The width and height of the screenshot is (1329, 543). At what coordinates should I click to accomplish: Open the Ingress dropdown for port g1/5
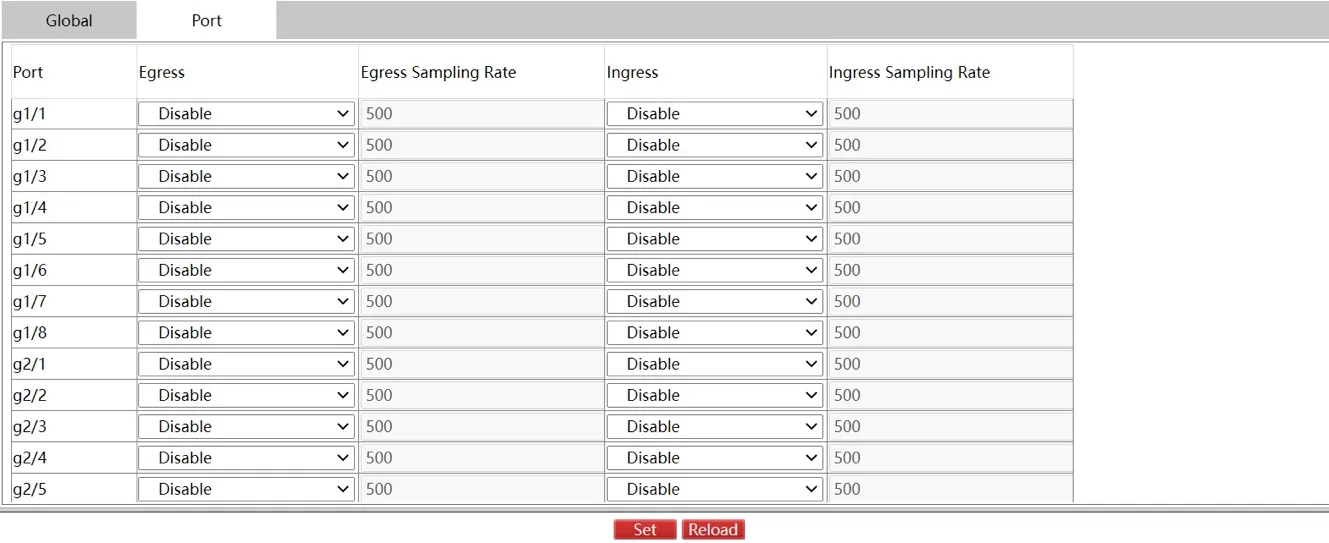714,239
